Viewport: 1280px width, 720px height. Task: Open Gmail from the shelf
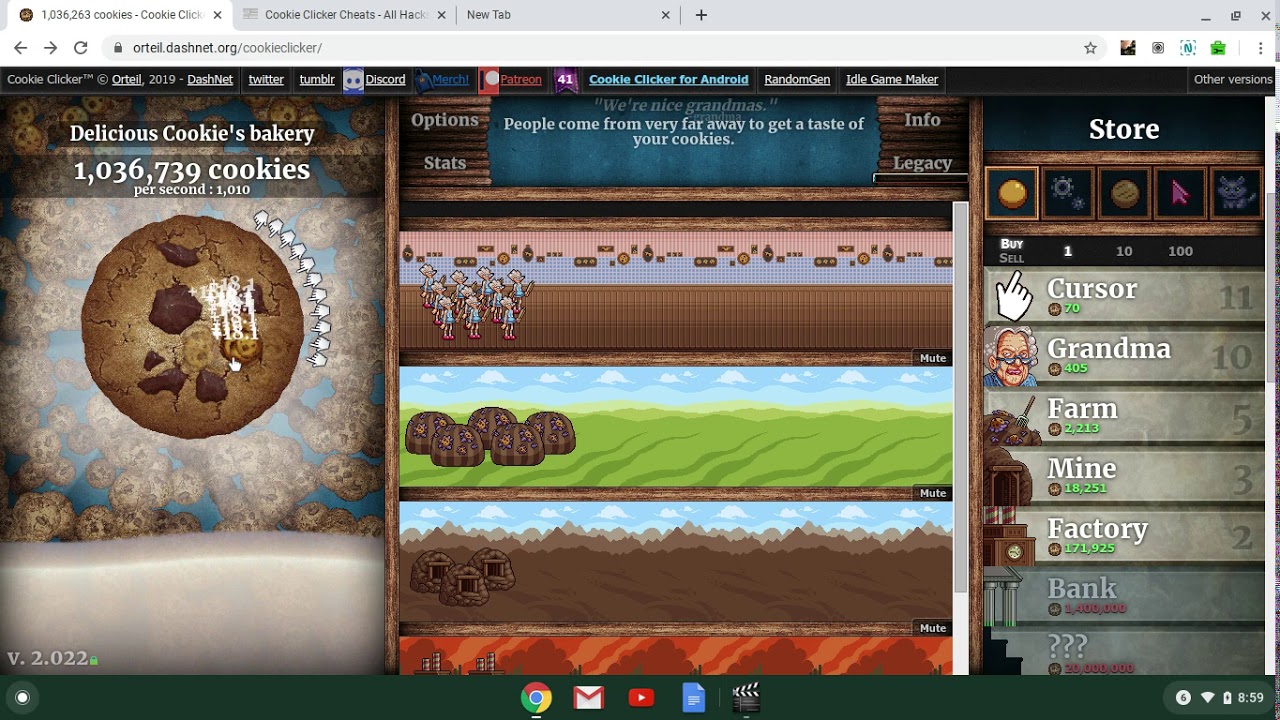point(589,698)
